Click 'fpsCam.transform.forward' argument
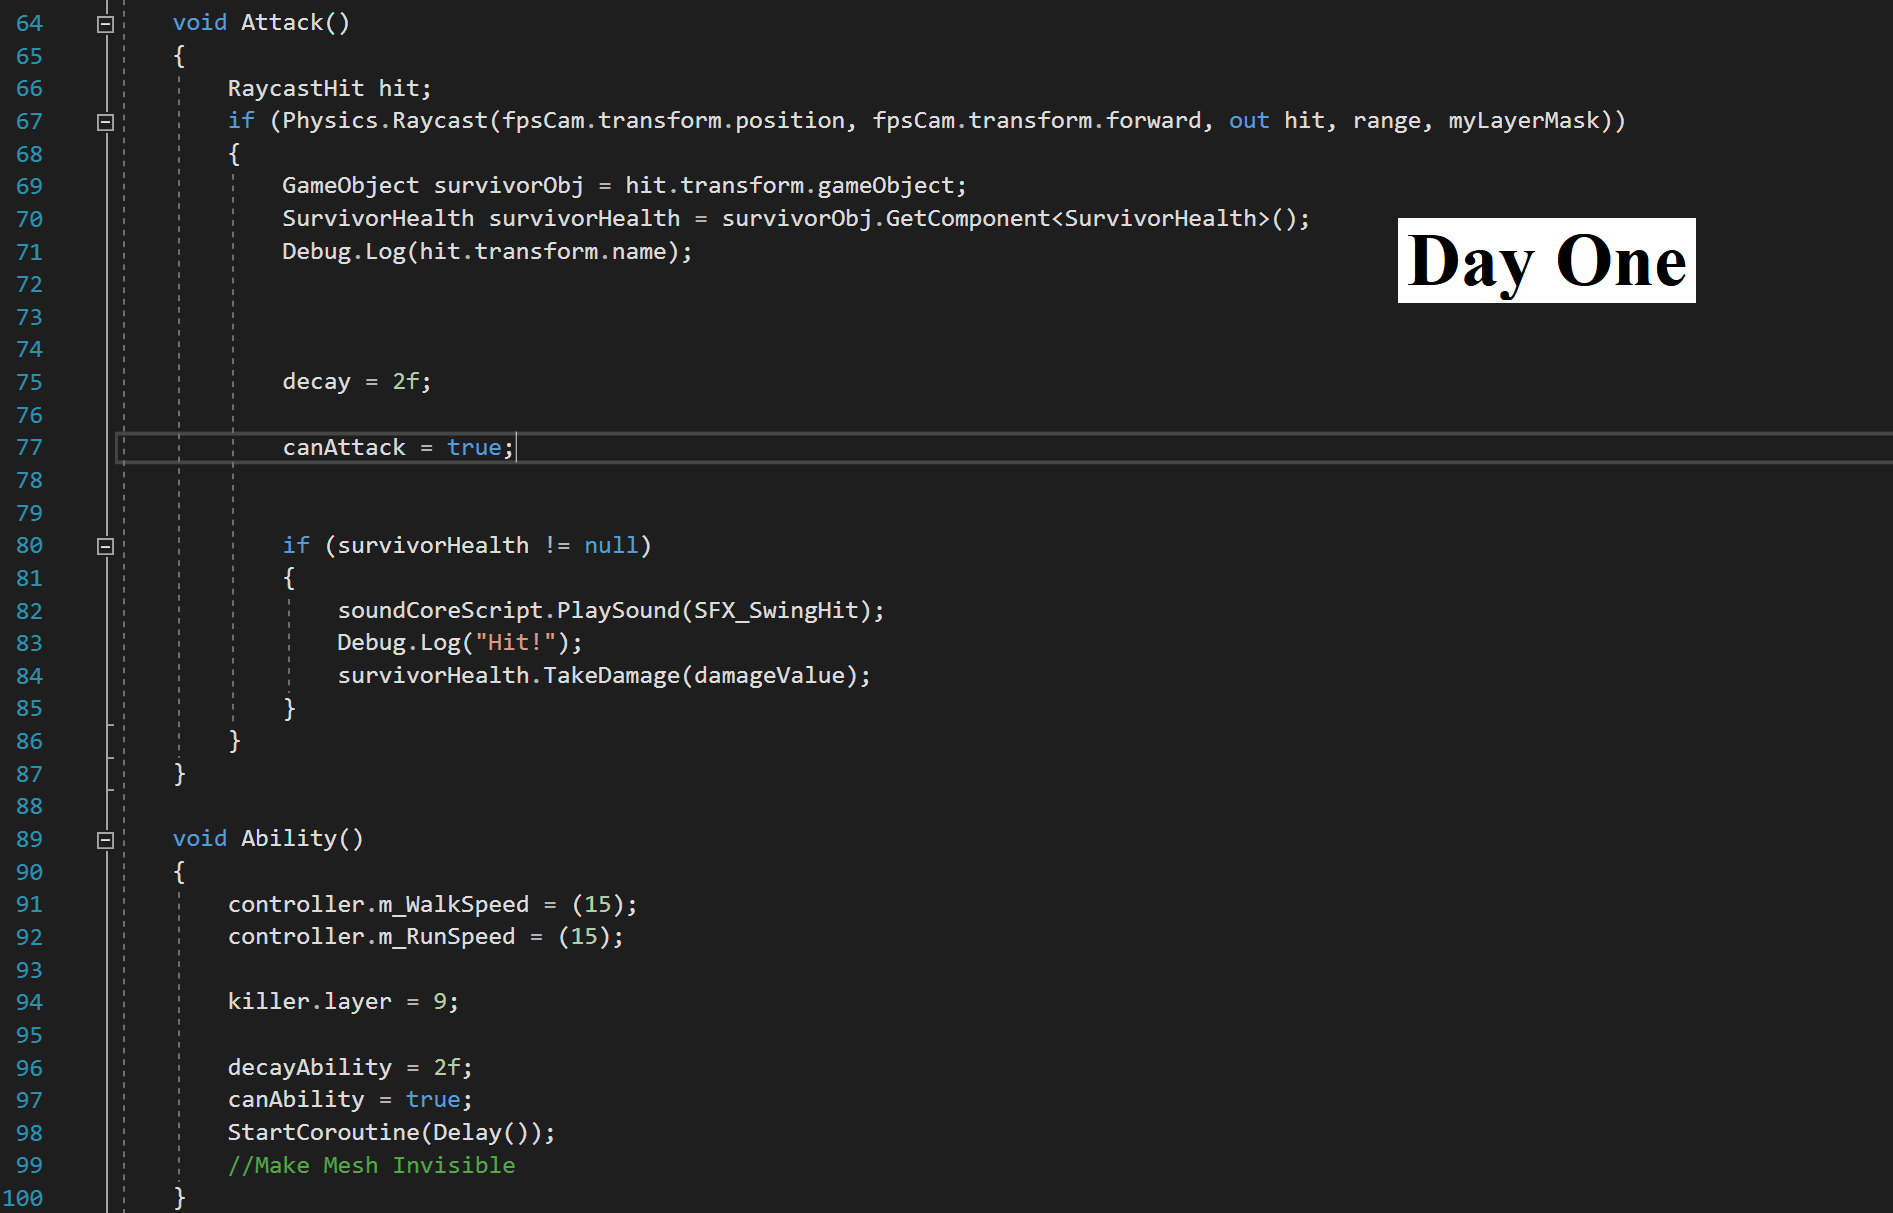Screen dimensions: 1893x1213 (1036, 121)
